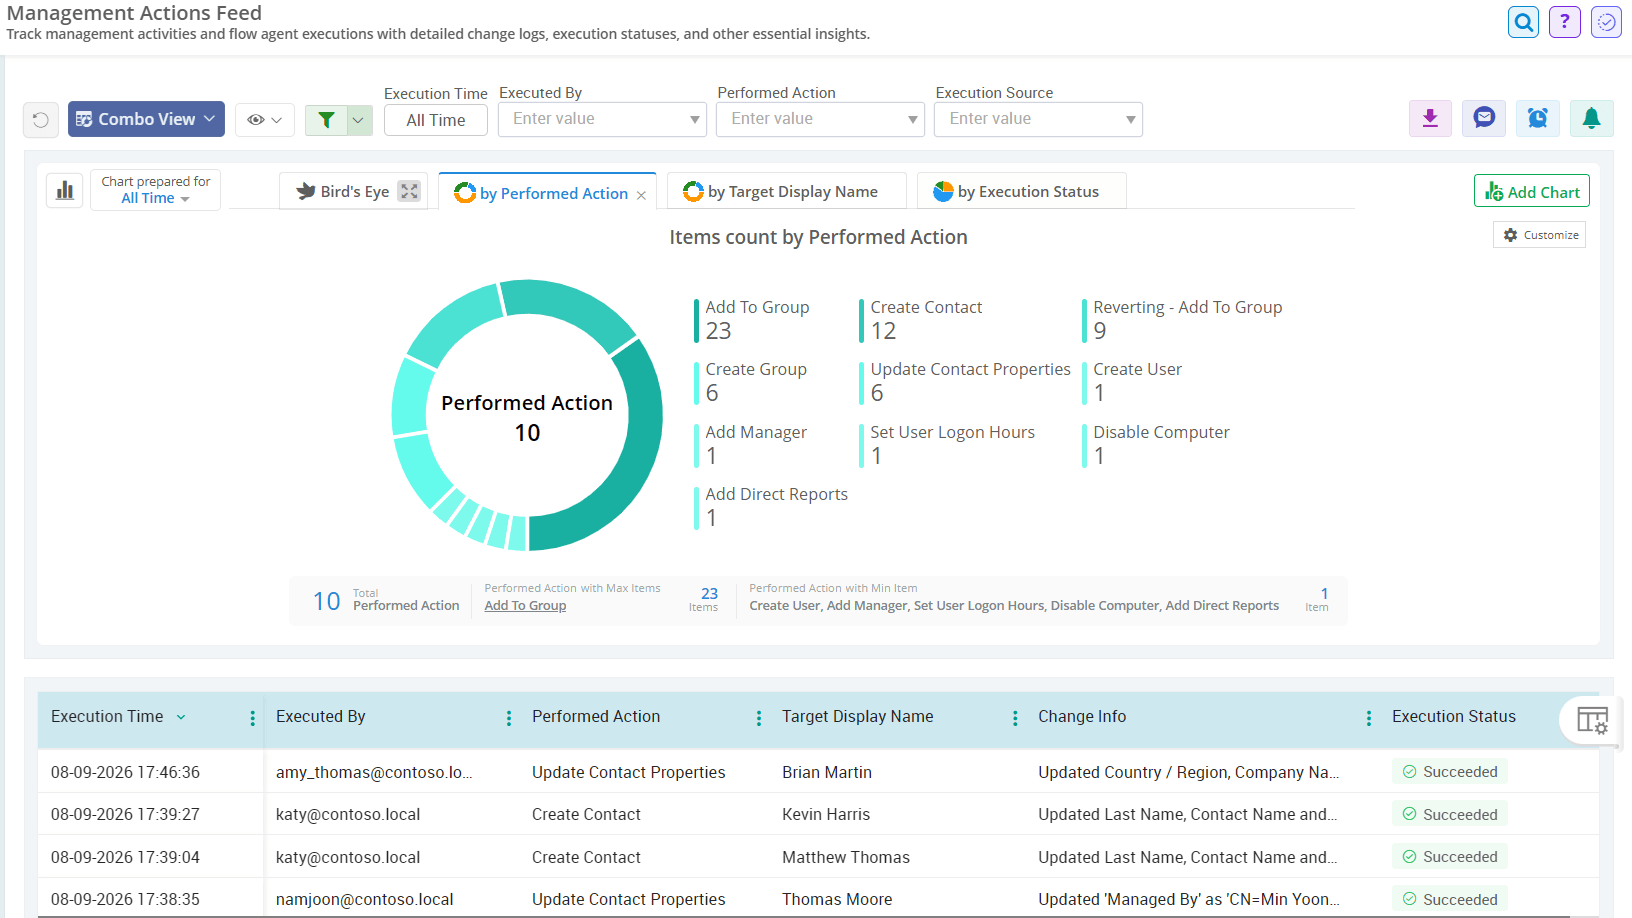Open Executed By column options menu
Viewport: 1632px width, 918px height.
point(509,718)
